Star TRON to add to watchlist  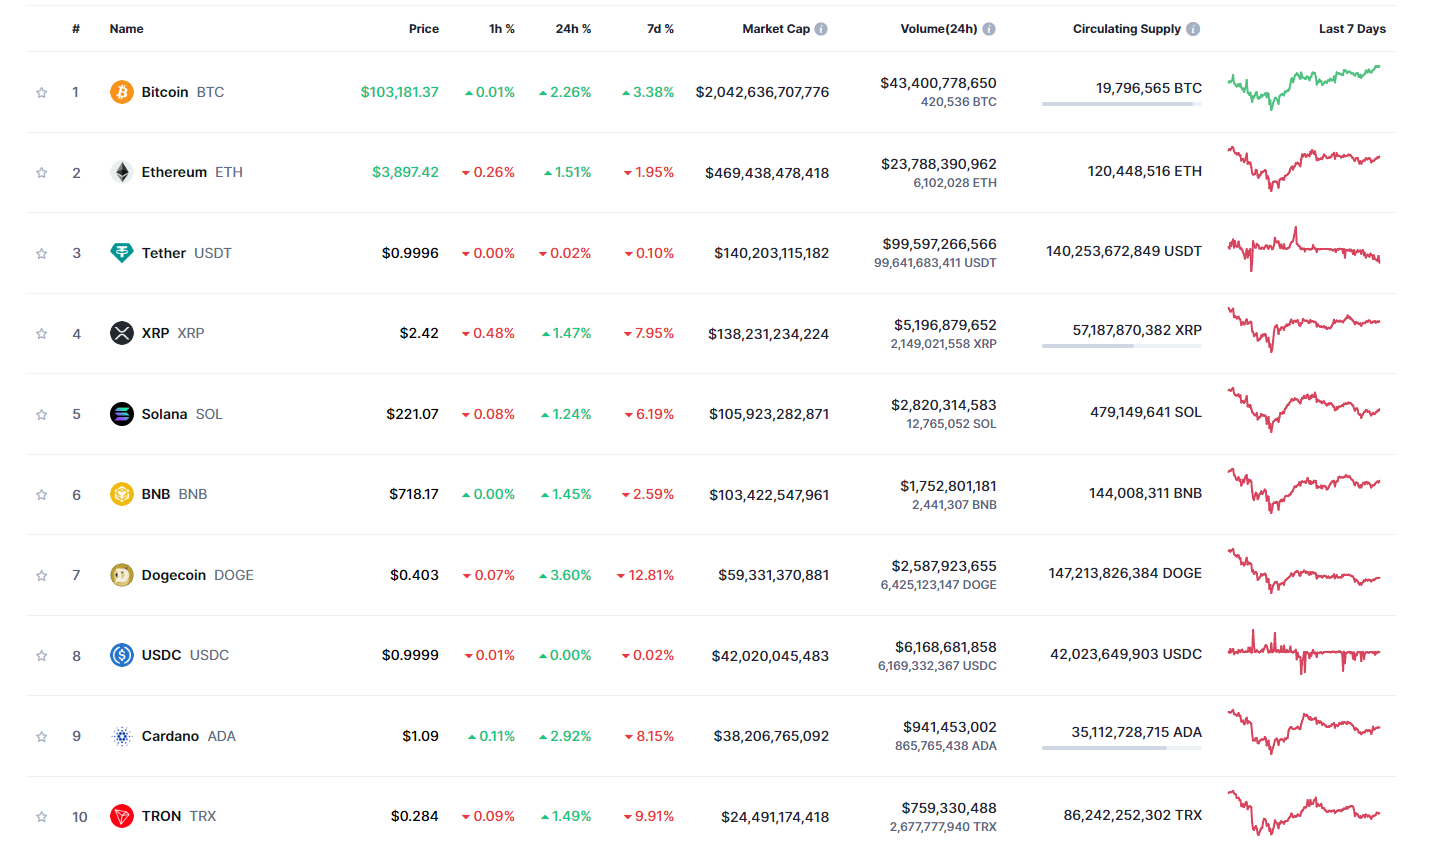tap(42, 816)
